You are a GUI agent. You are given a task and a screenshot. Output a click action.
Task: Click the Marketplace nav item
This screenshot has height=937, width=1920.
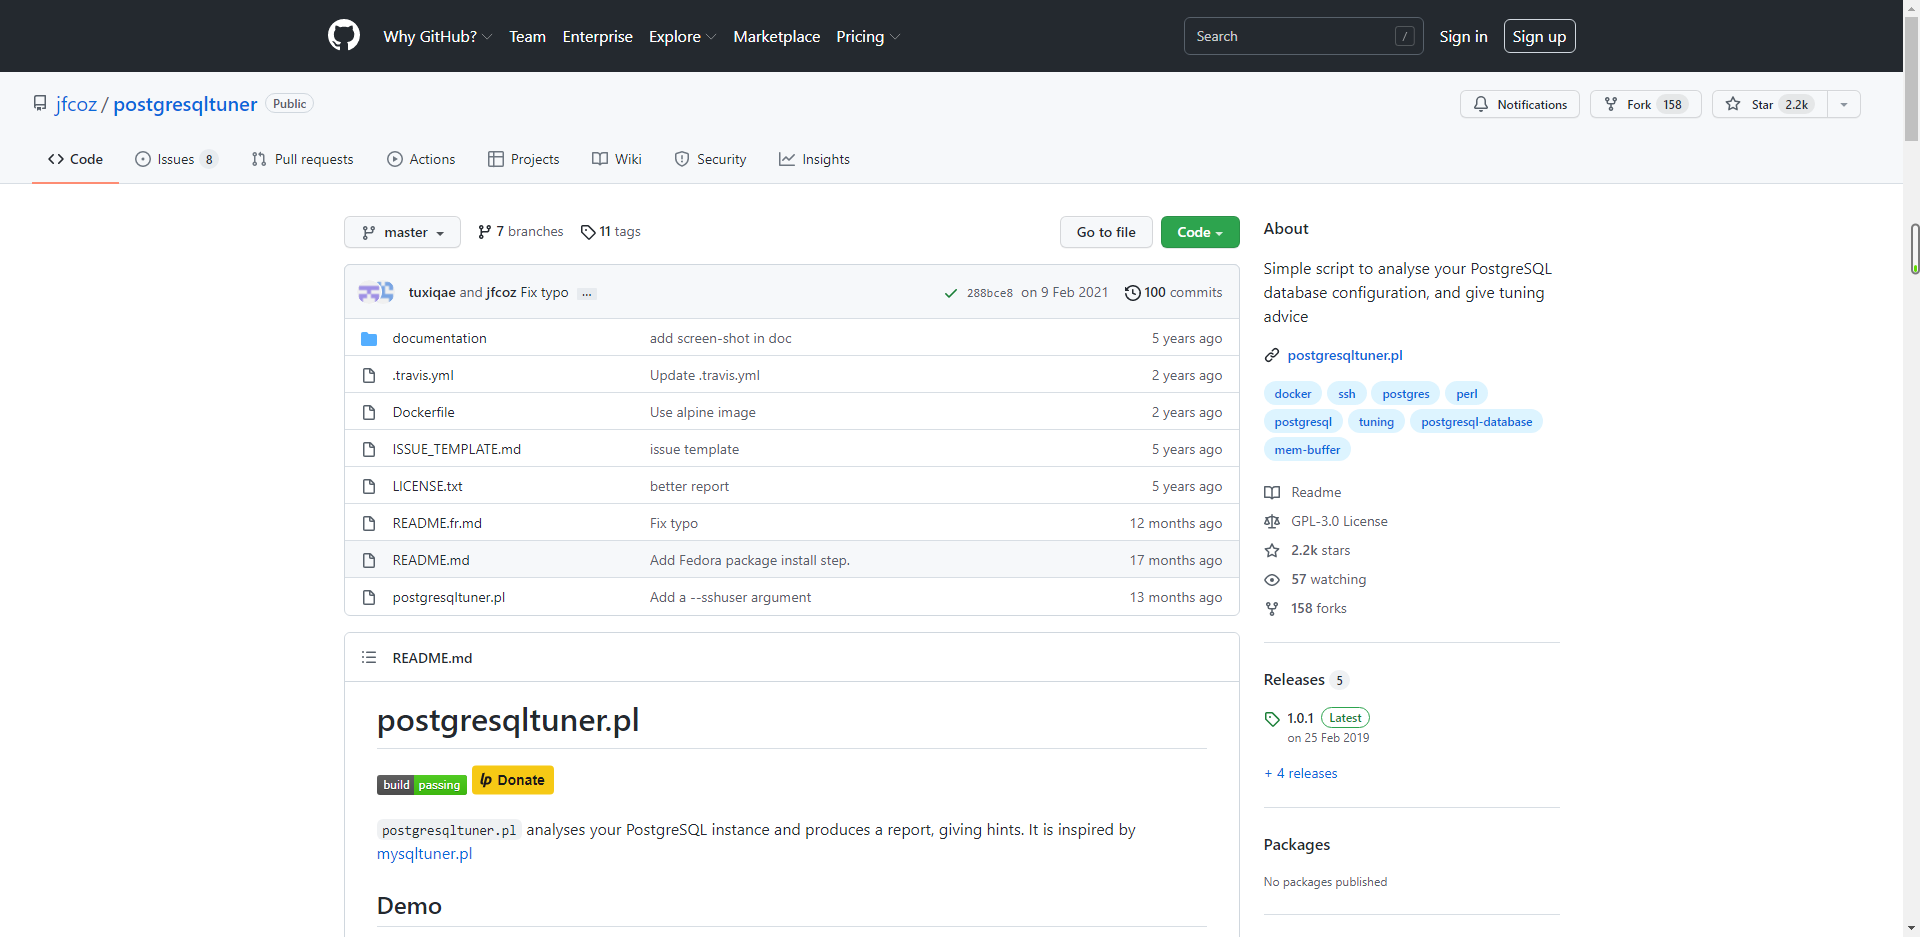point(776,36)
